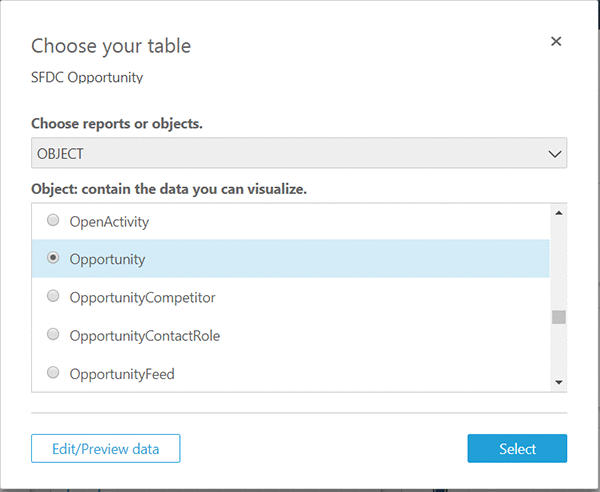600x492 pixels.
Task: Click scrollbar track above the thumb
Action: pyautogui.click(x=559, y=260)
